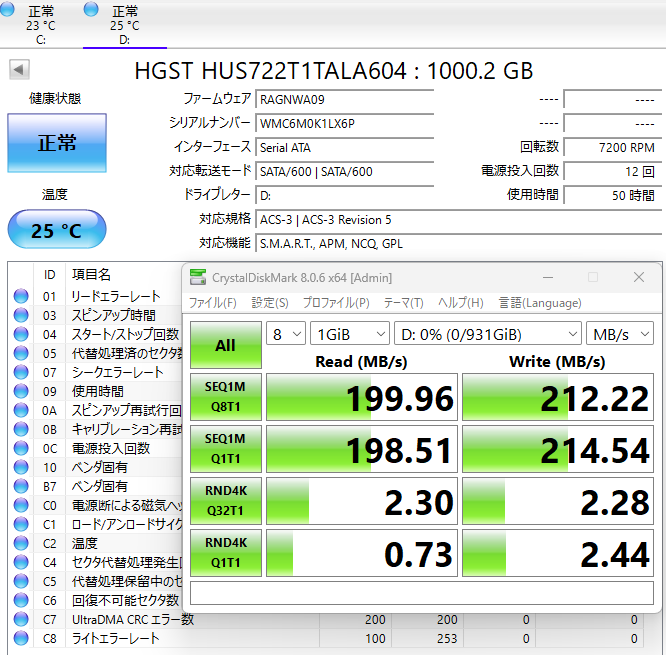This screenshot has height=655, width=666.
Task: Click status dot for attribute 05
Action: 21,353
